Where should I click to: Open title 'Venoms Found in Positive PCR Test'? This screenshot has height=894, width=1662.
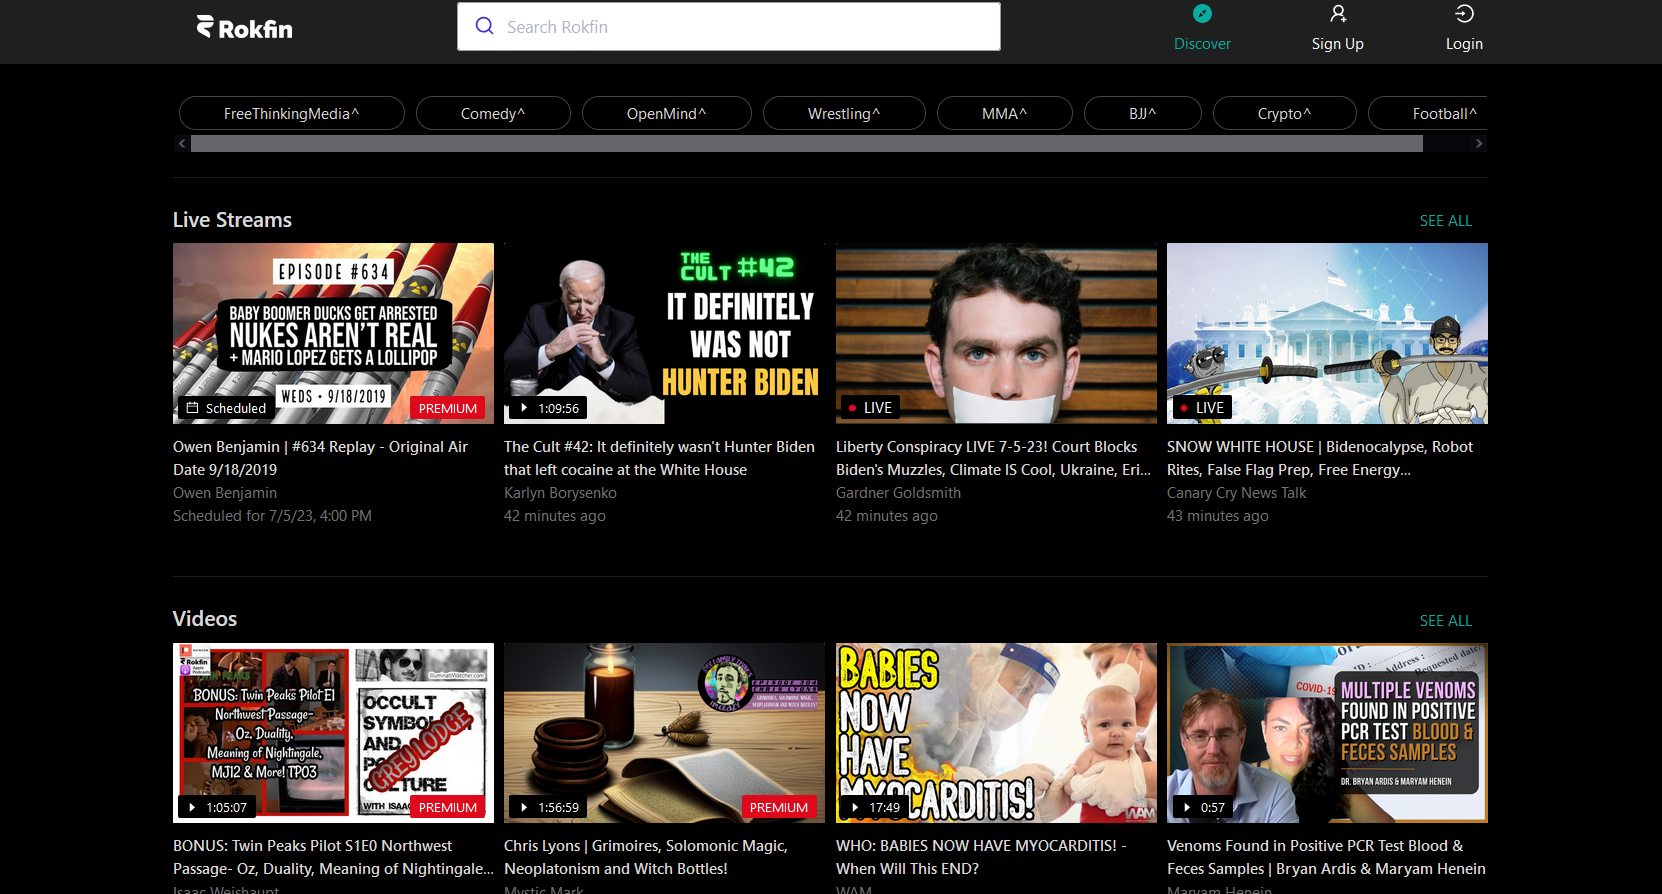tap(1326, 857)
